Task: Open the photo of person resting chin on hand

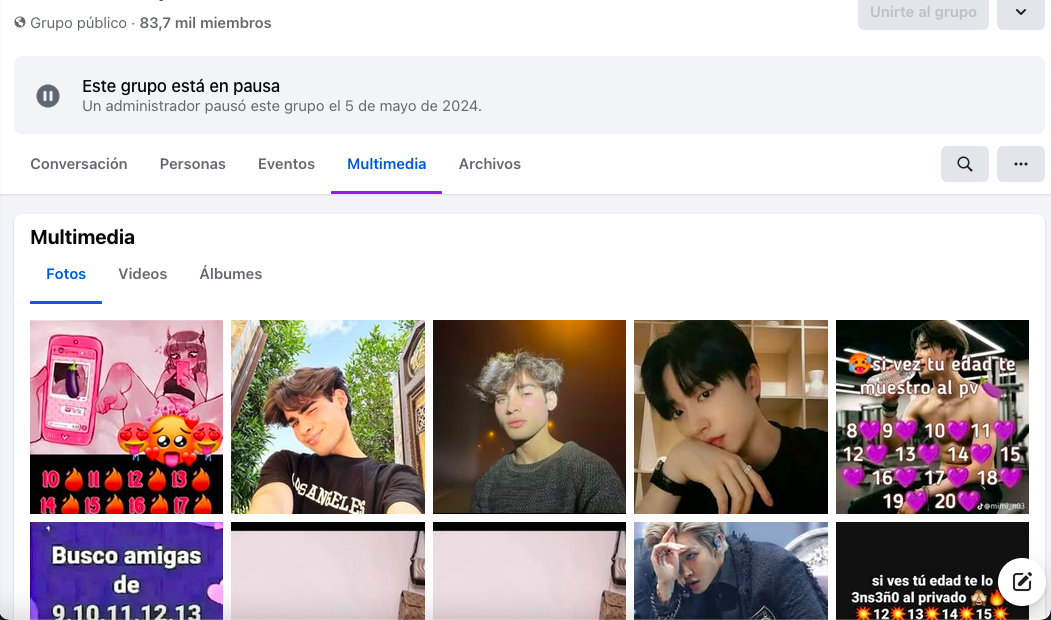Action: coord(731,417)
